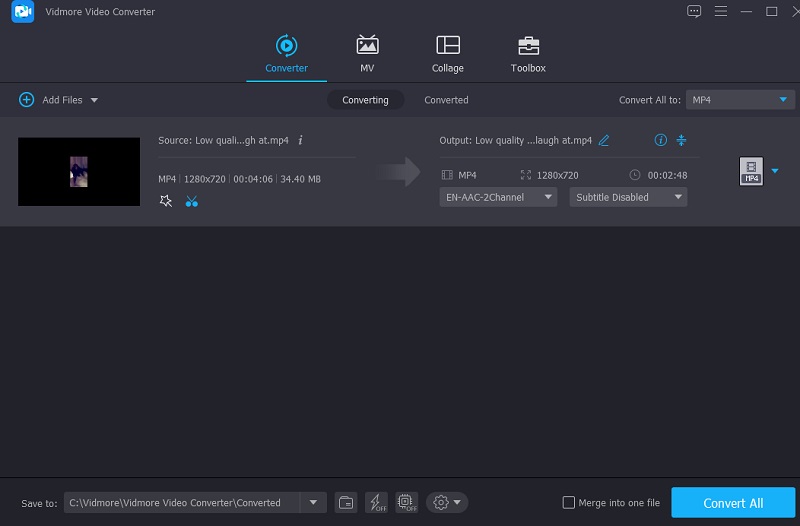This screenshot has width=800, height=526.
Task: Open the edit effects star-wand icon
Action: tap(166, 201)
